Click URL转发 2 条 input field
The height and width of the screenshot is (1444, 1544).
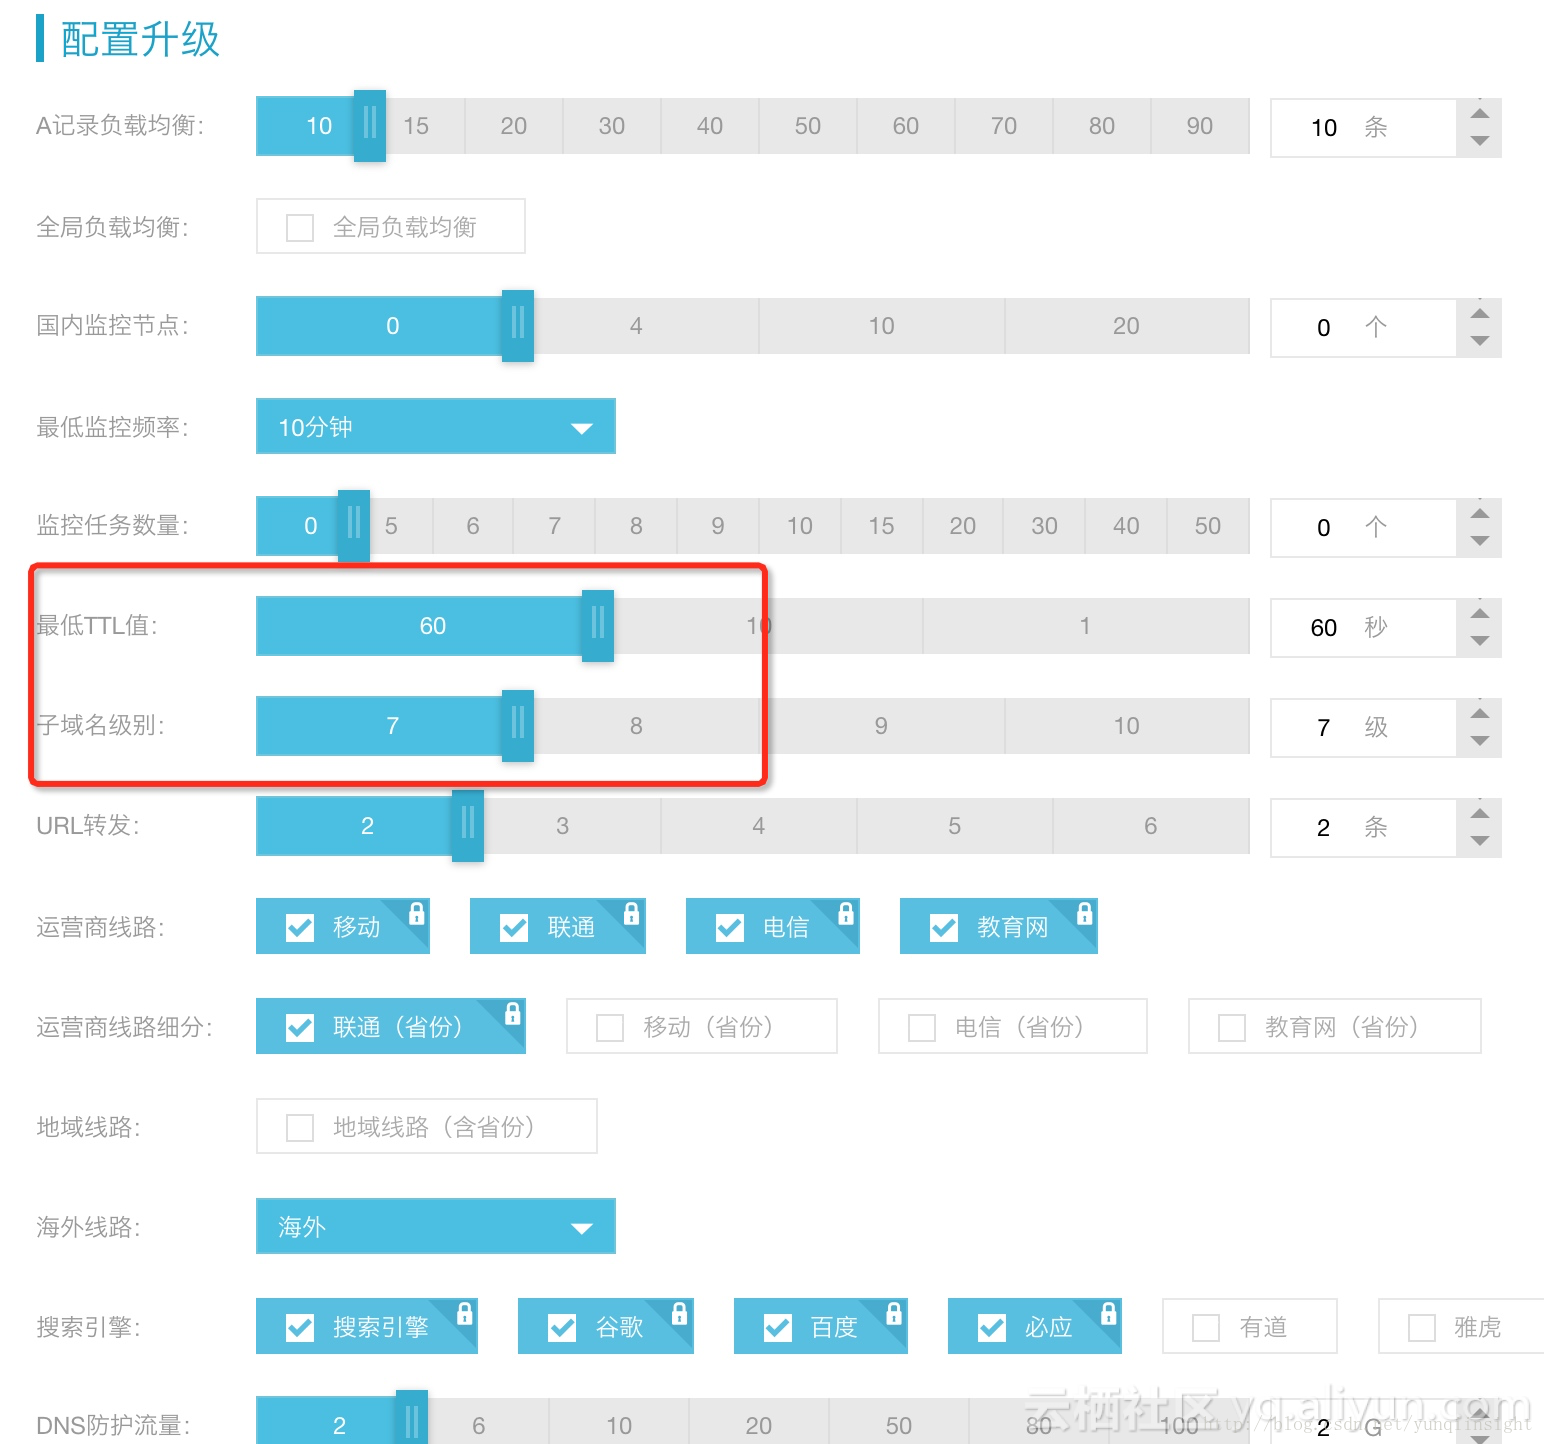1363,827
